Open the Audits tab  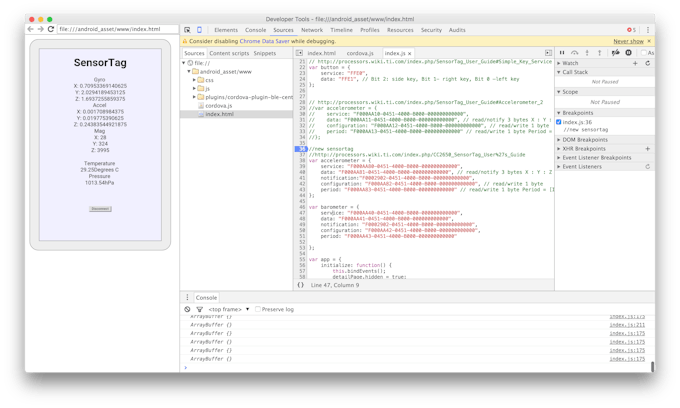457,30
